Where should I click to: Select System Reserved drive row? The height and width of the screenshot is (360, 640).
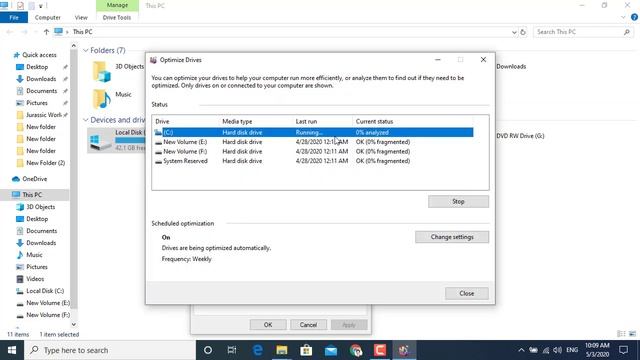[x=313, y=161]
